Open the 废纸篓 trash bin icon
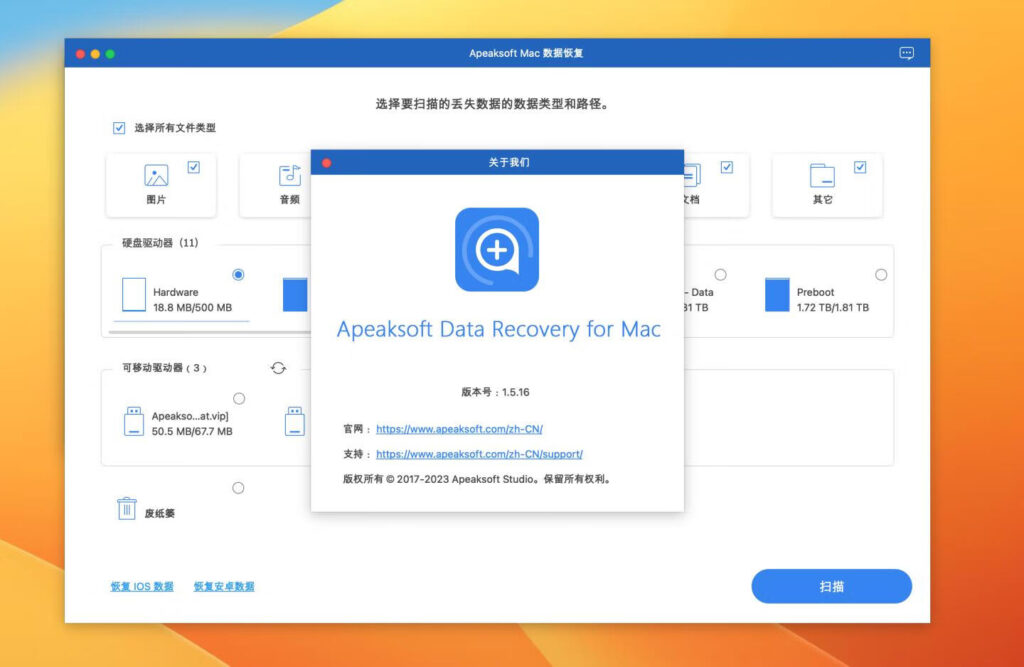The height and width of the screenshot is (667, 1024). 128,508
